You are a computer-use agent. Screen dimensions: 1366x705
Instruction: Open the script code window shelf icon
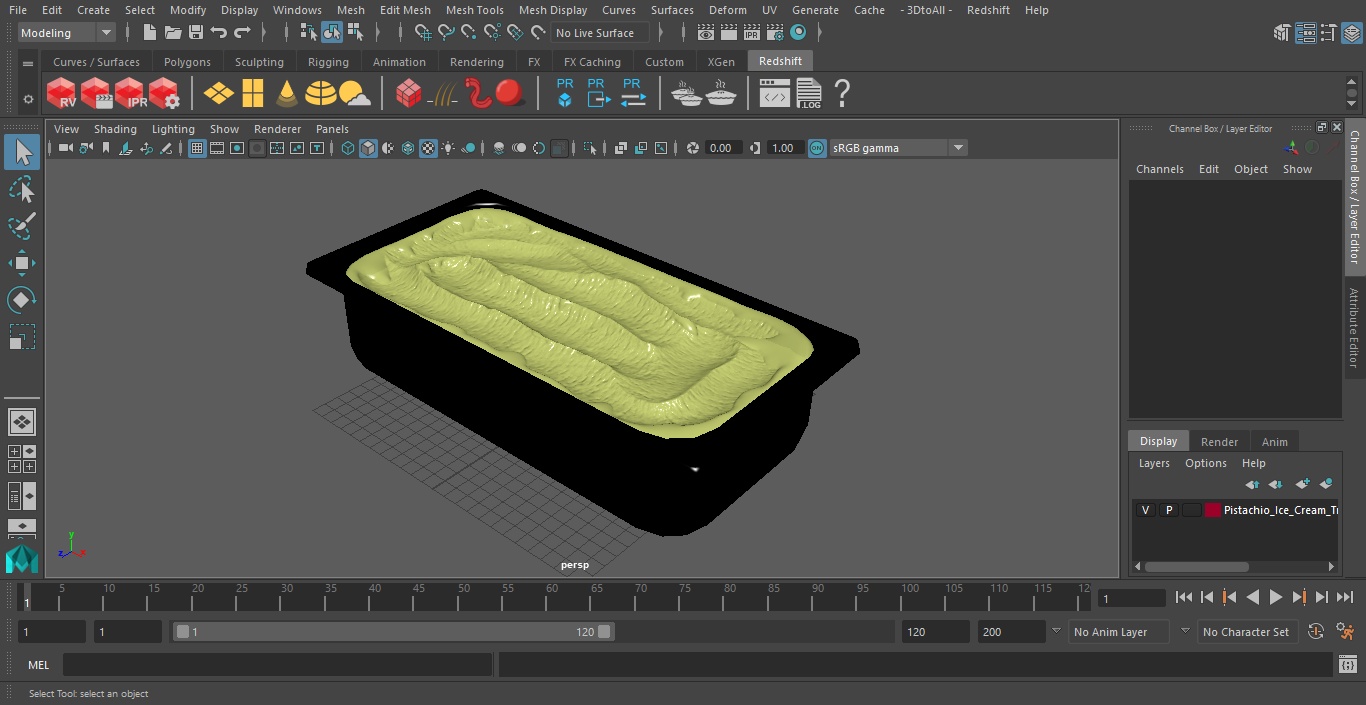[x=775, y=94]
